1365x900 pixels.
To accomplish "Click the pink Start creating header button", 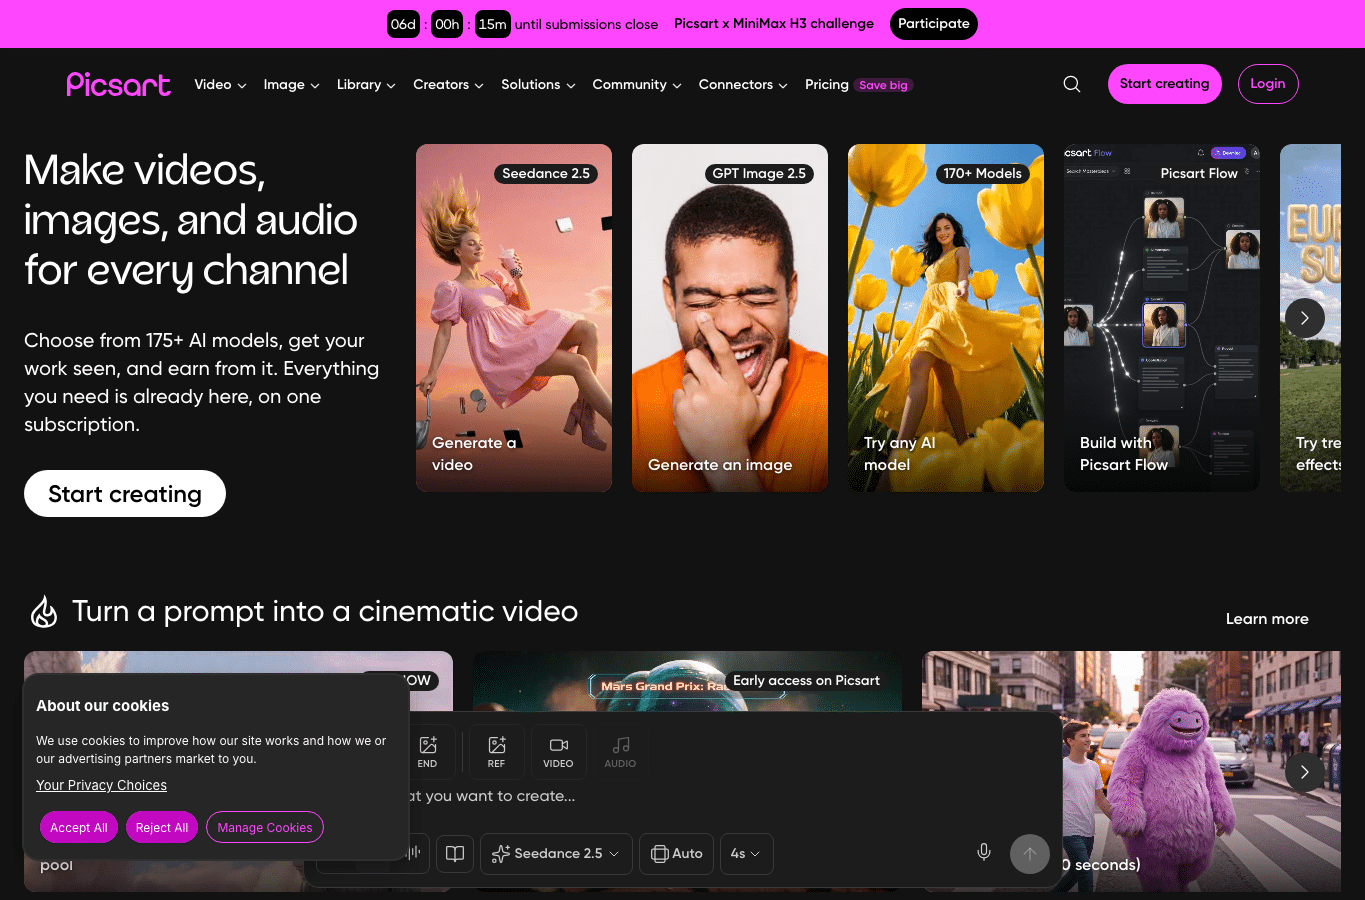I will click(x=1164, y=84).
